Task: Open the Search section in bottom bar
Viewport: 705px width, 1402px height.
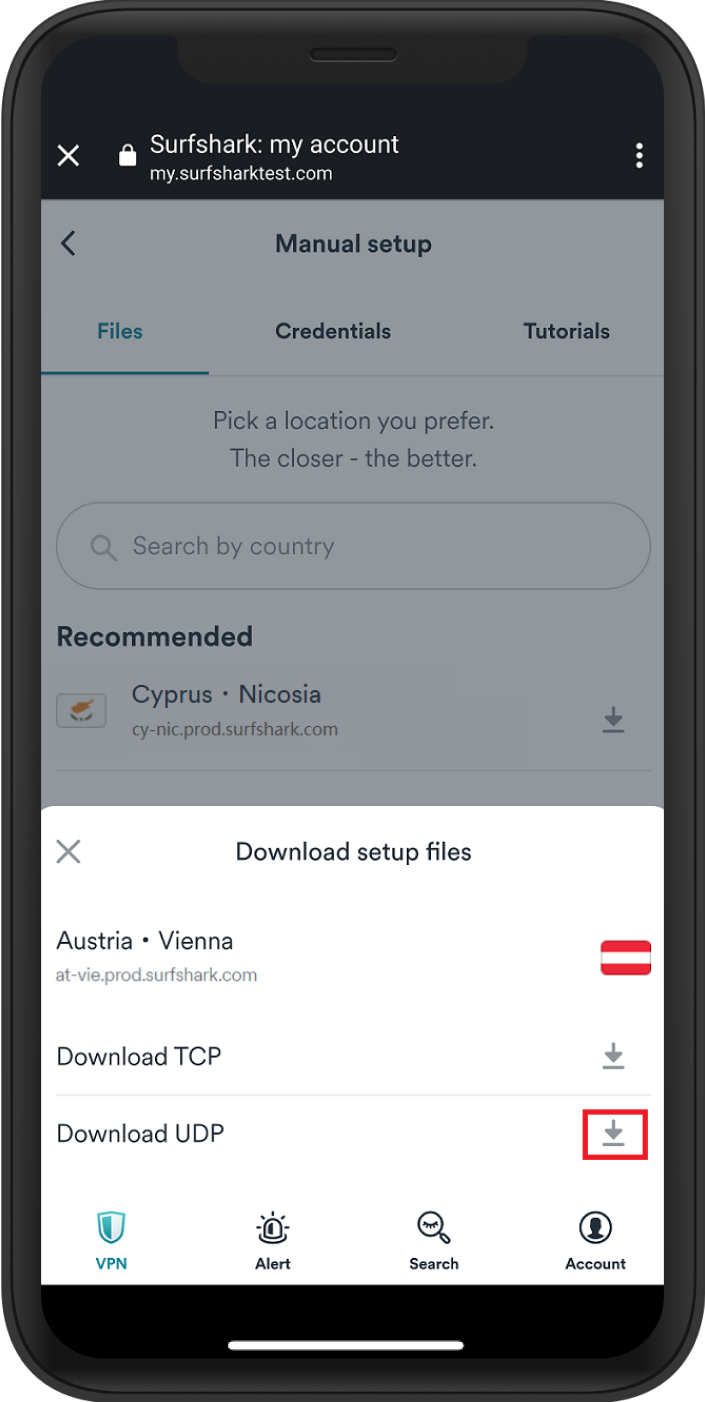Action: [433, 1238]
